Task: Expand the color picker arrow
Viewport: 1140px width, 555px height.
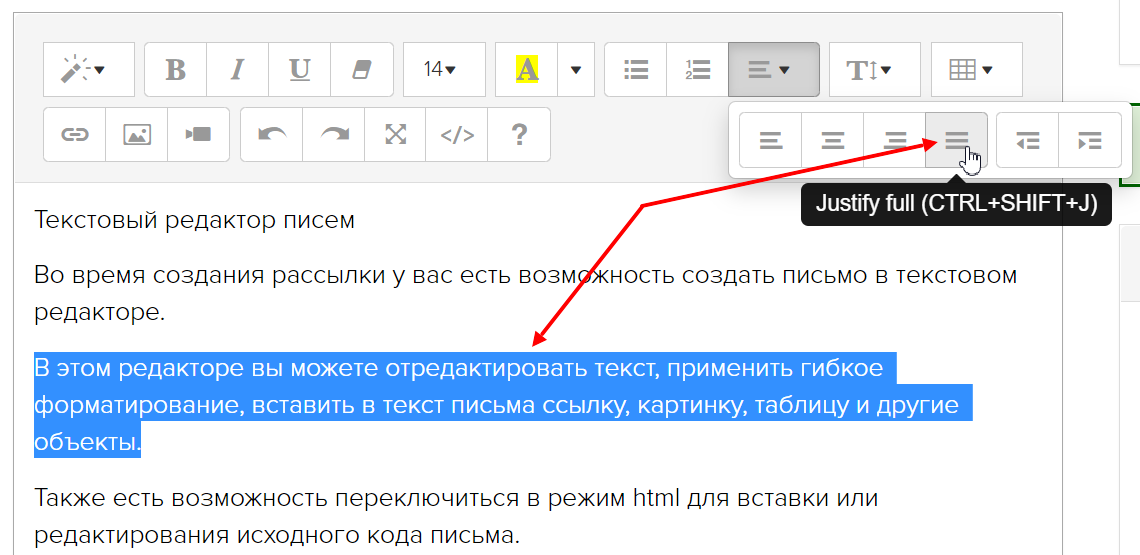Action: (x=576, y=69)
